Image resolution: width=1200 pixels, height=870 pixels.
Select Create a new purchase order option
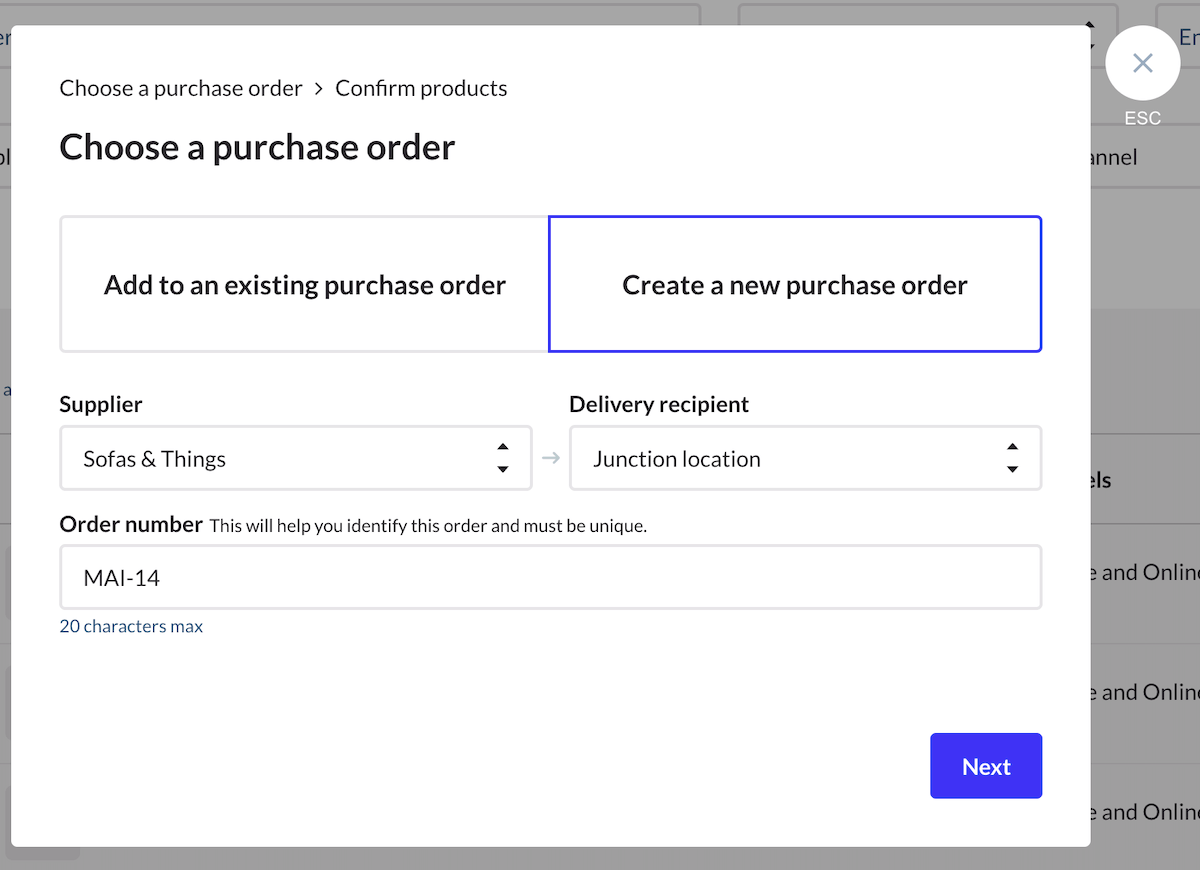[795, 285]
